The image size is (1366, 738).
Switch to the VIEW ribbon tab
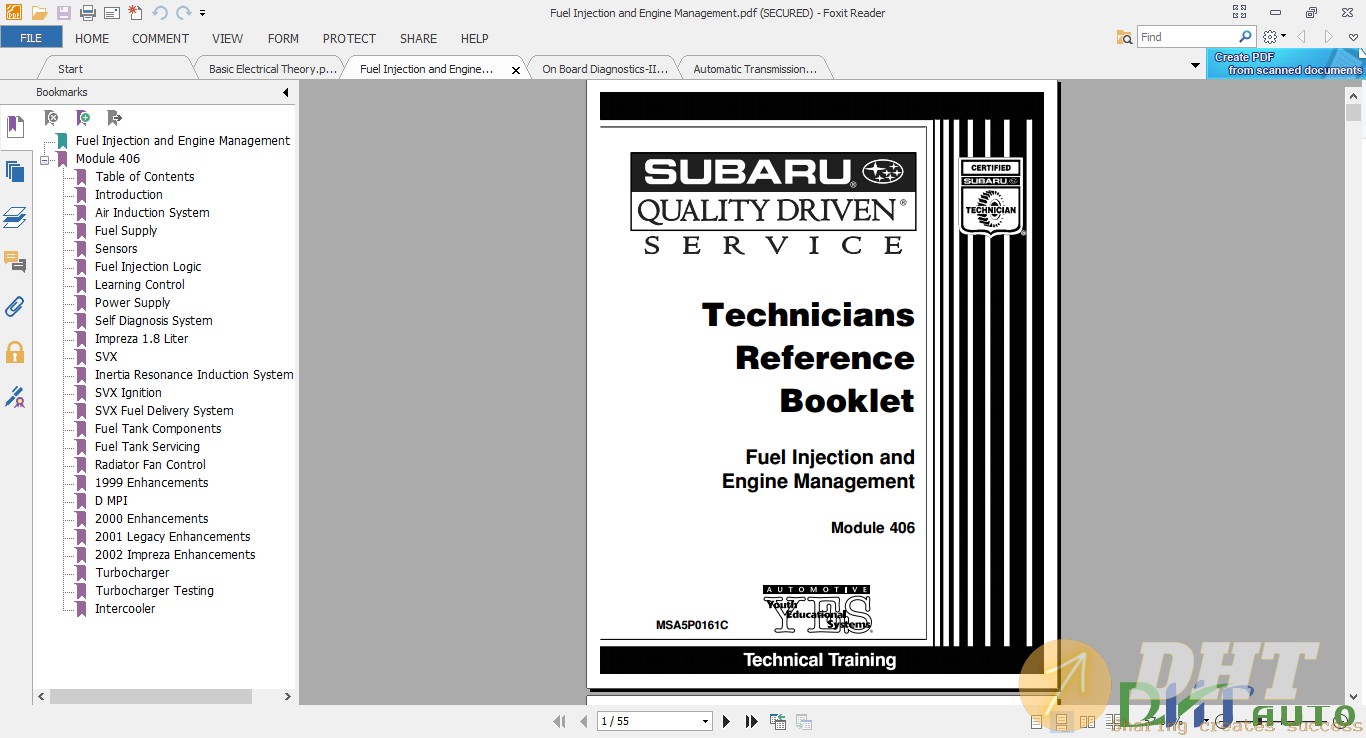click(228, 38)
